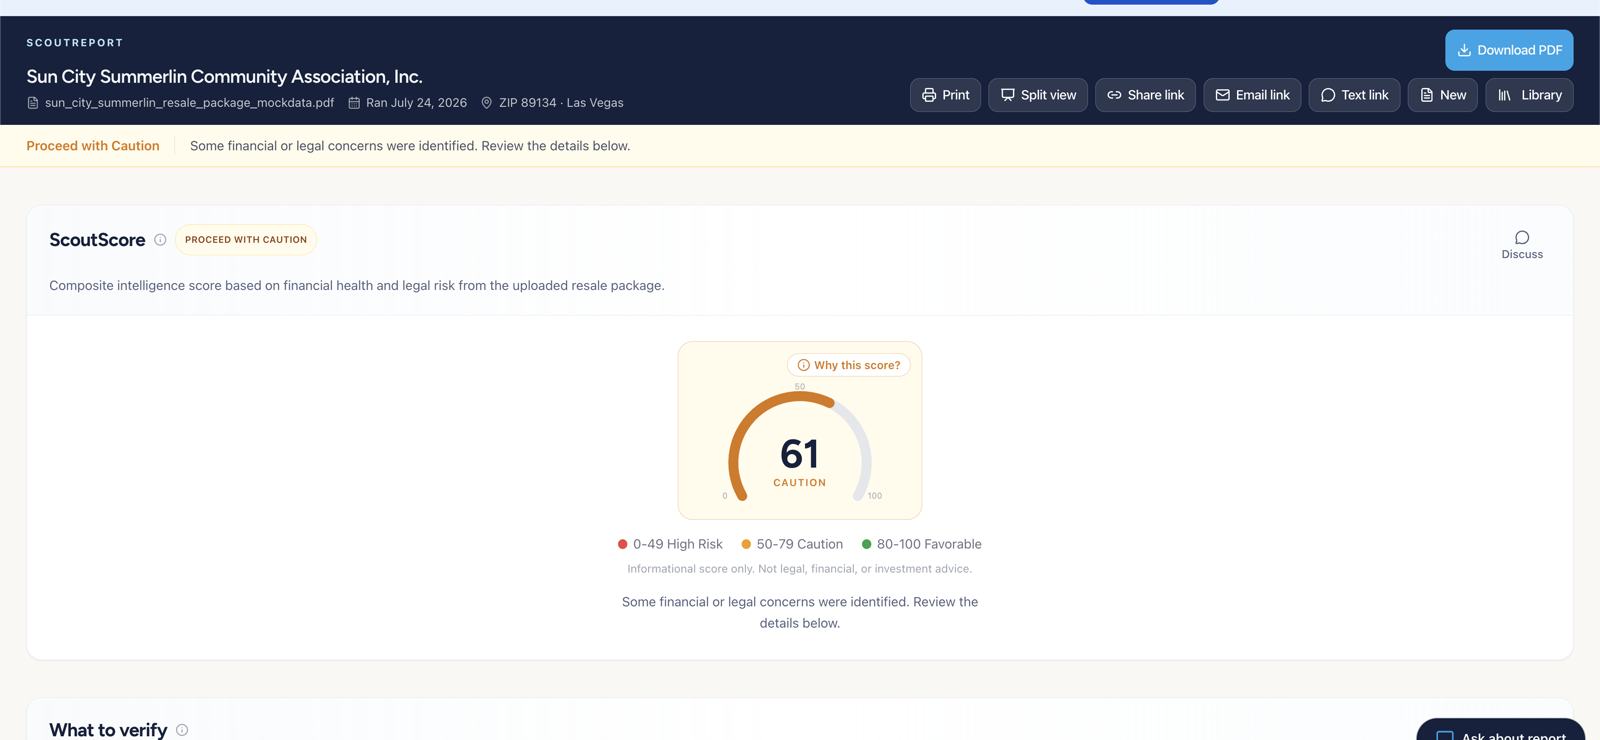Click the score gauge showing 61
1600x740 pixels.
800,448
